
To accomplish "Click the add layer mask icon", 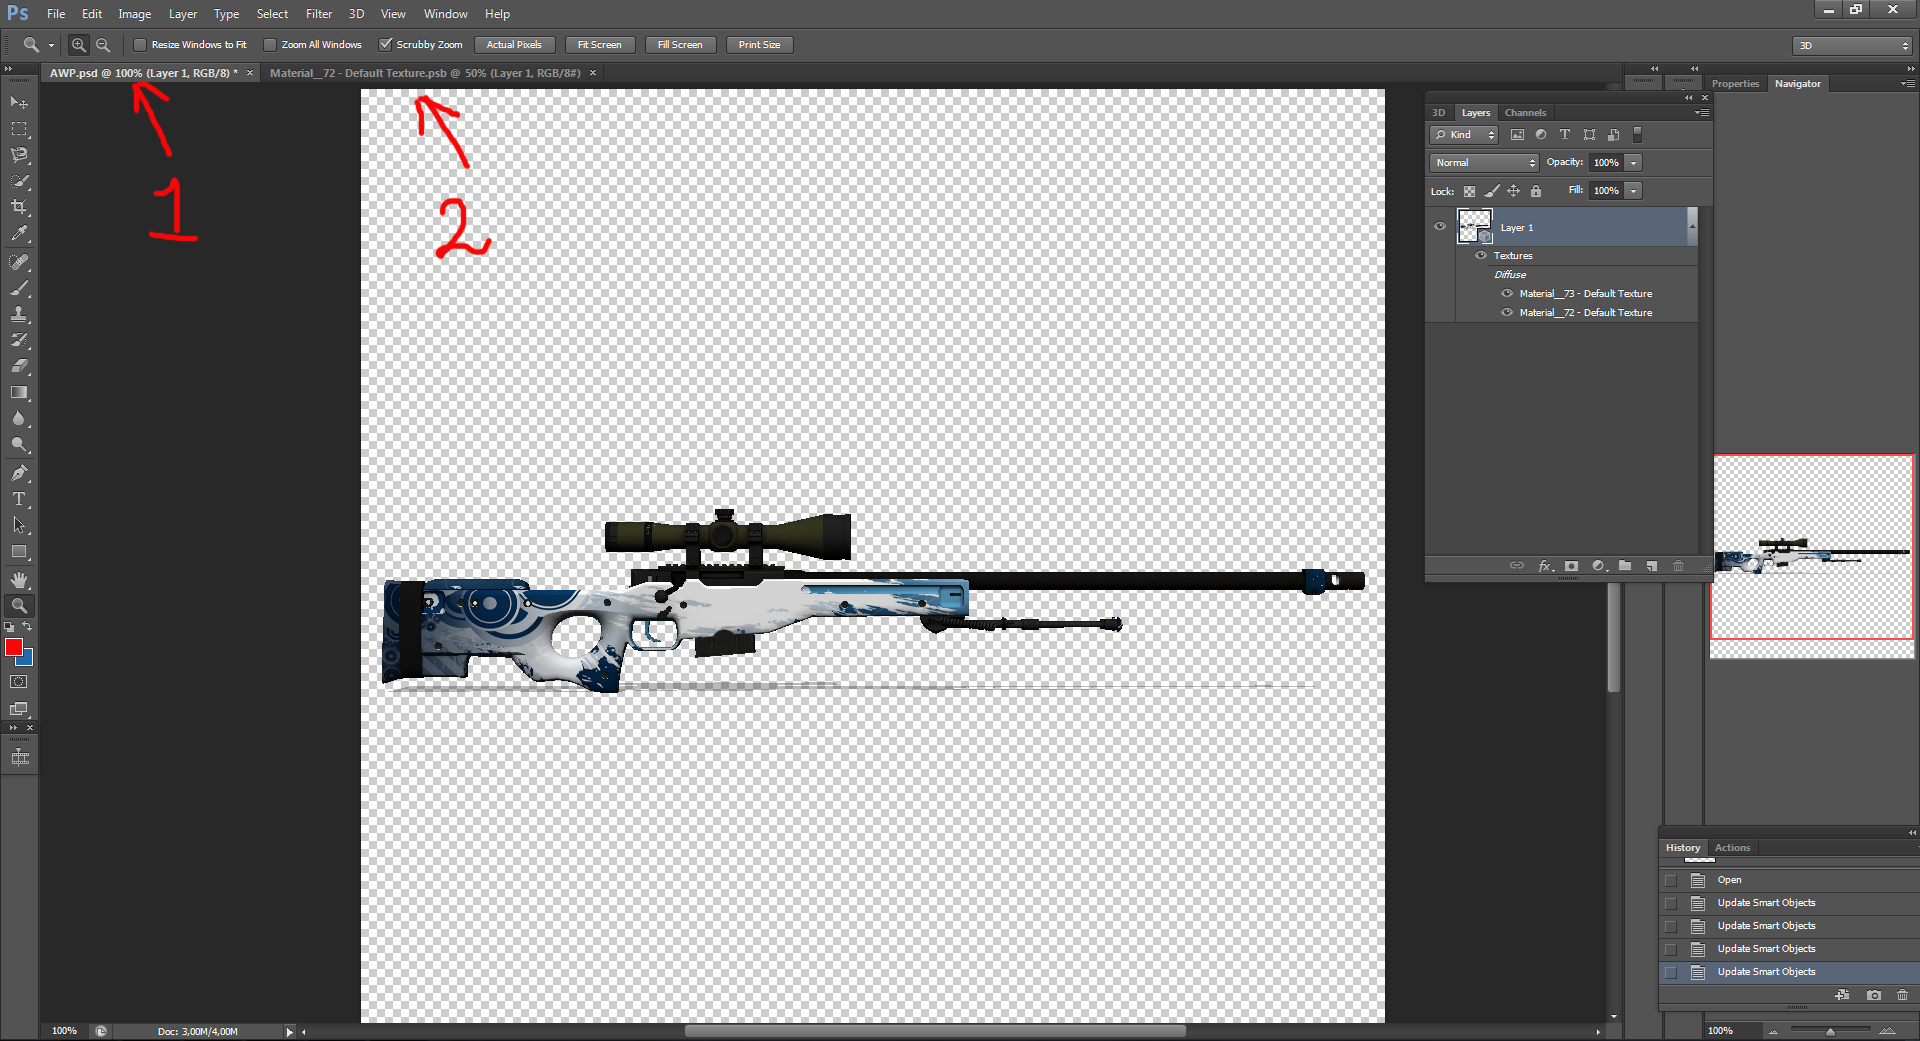I will pos(1571,566).
